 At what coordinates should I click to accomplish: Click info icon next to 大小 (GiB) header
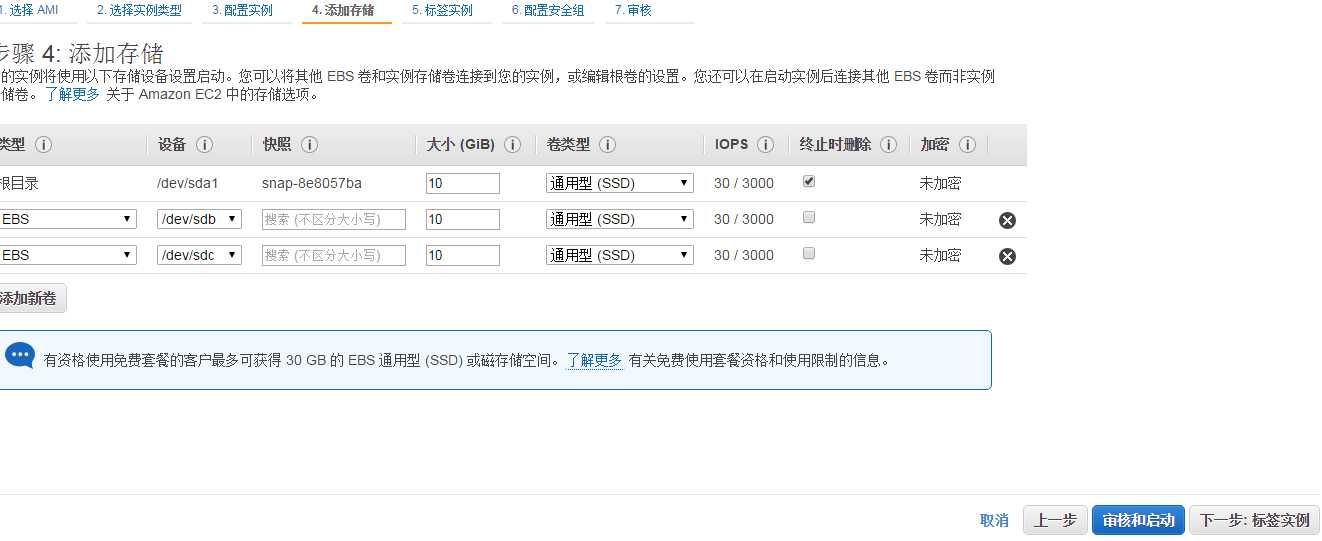pos(512,145)
